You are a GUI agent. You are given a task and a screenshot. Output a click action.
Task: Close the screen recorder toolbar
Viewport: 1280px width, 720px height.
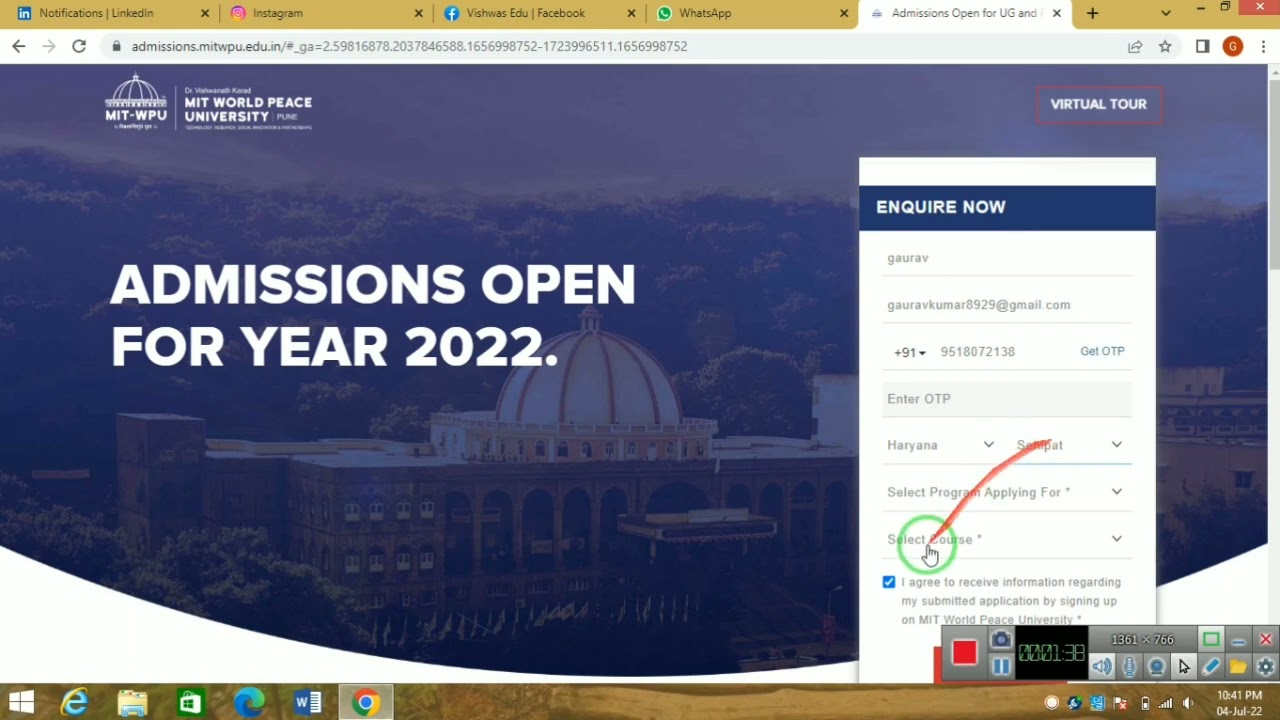[1265, 639]
